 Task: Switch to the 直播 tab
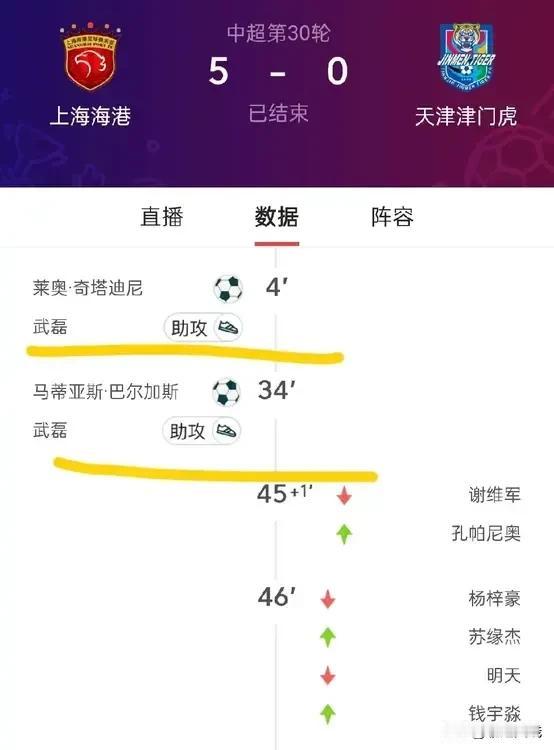pos(162,217)
